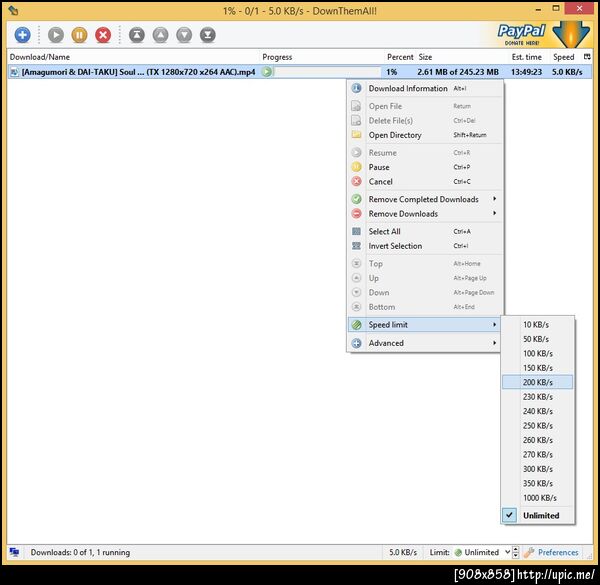The height and width of the screenshot is (585, 600).
Task: Set speed limit to 200 KB/s
Action: pos(537,382)
